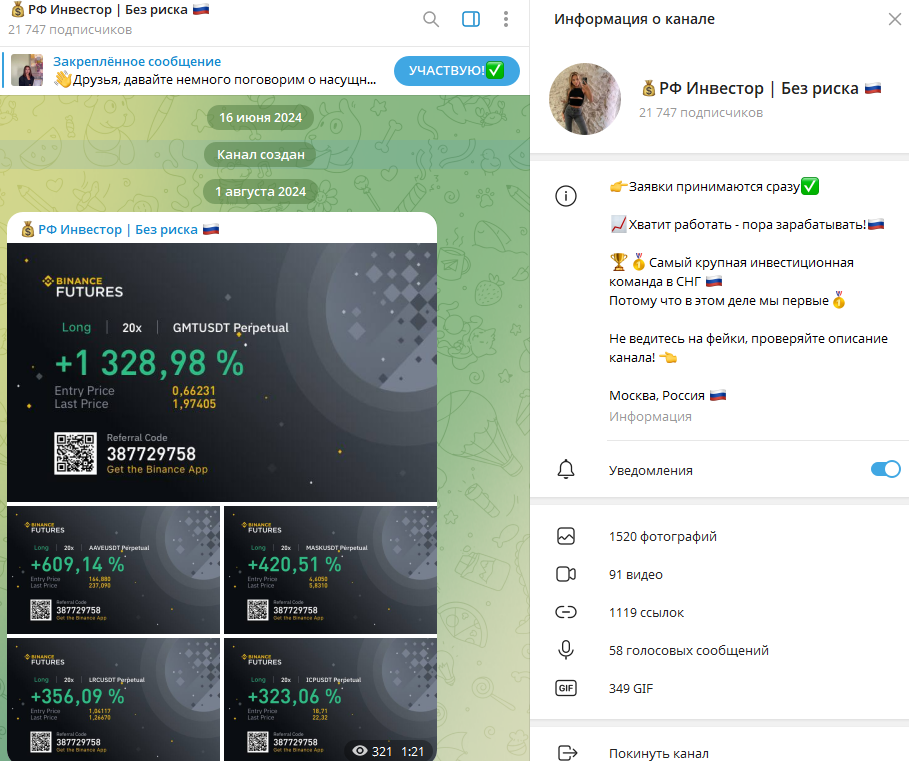Close the channel info panel
The image size is (909, 761).
point(895,19)
